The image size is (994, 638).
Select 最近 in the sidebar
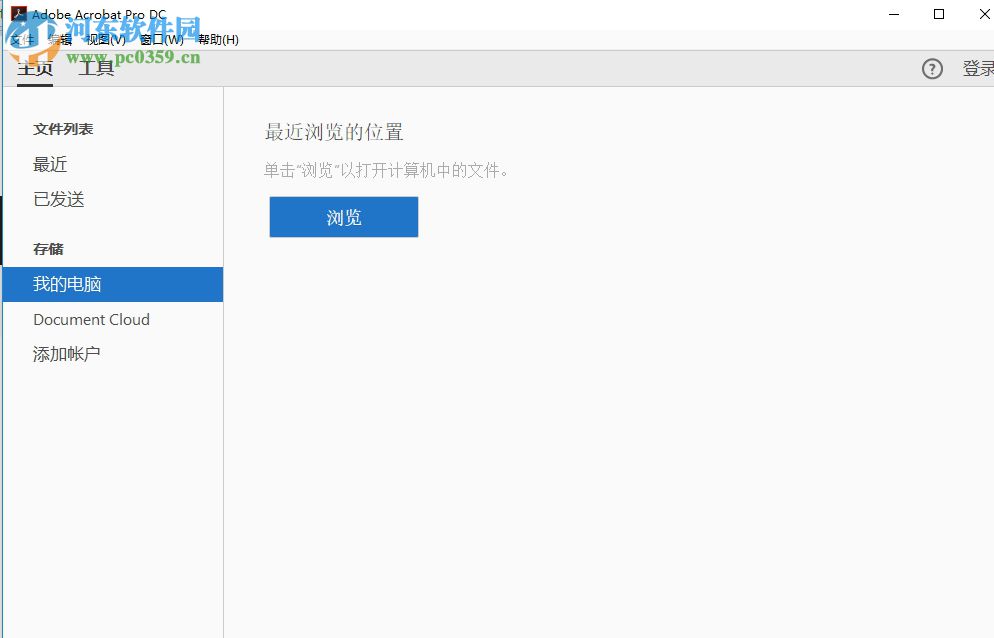pos(50,164)
